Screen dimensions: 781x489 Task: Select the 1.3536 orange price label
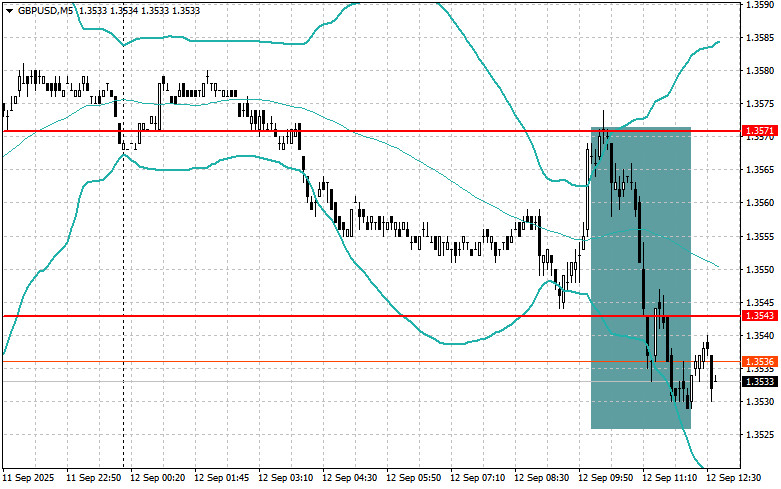pyautogui.click(x=760, y=362)
